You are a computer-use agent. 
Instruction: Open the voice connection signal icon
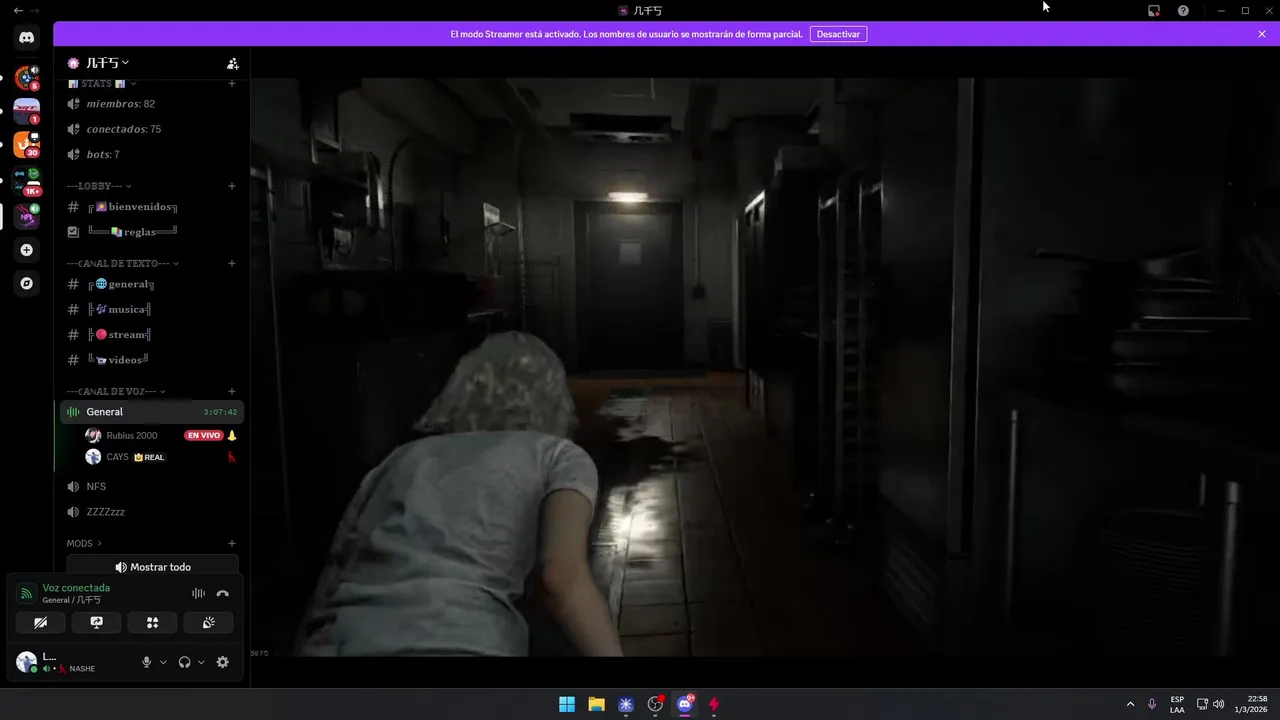27,594
